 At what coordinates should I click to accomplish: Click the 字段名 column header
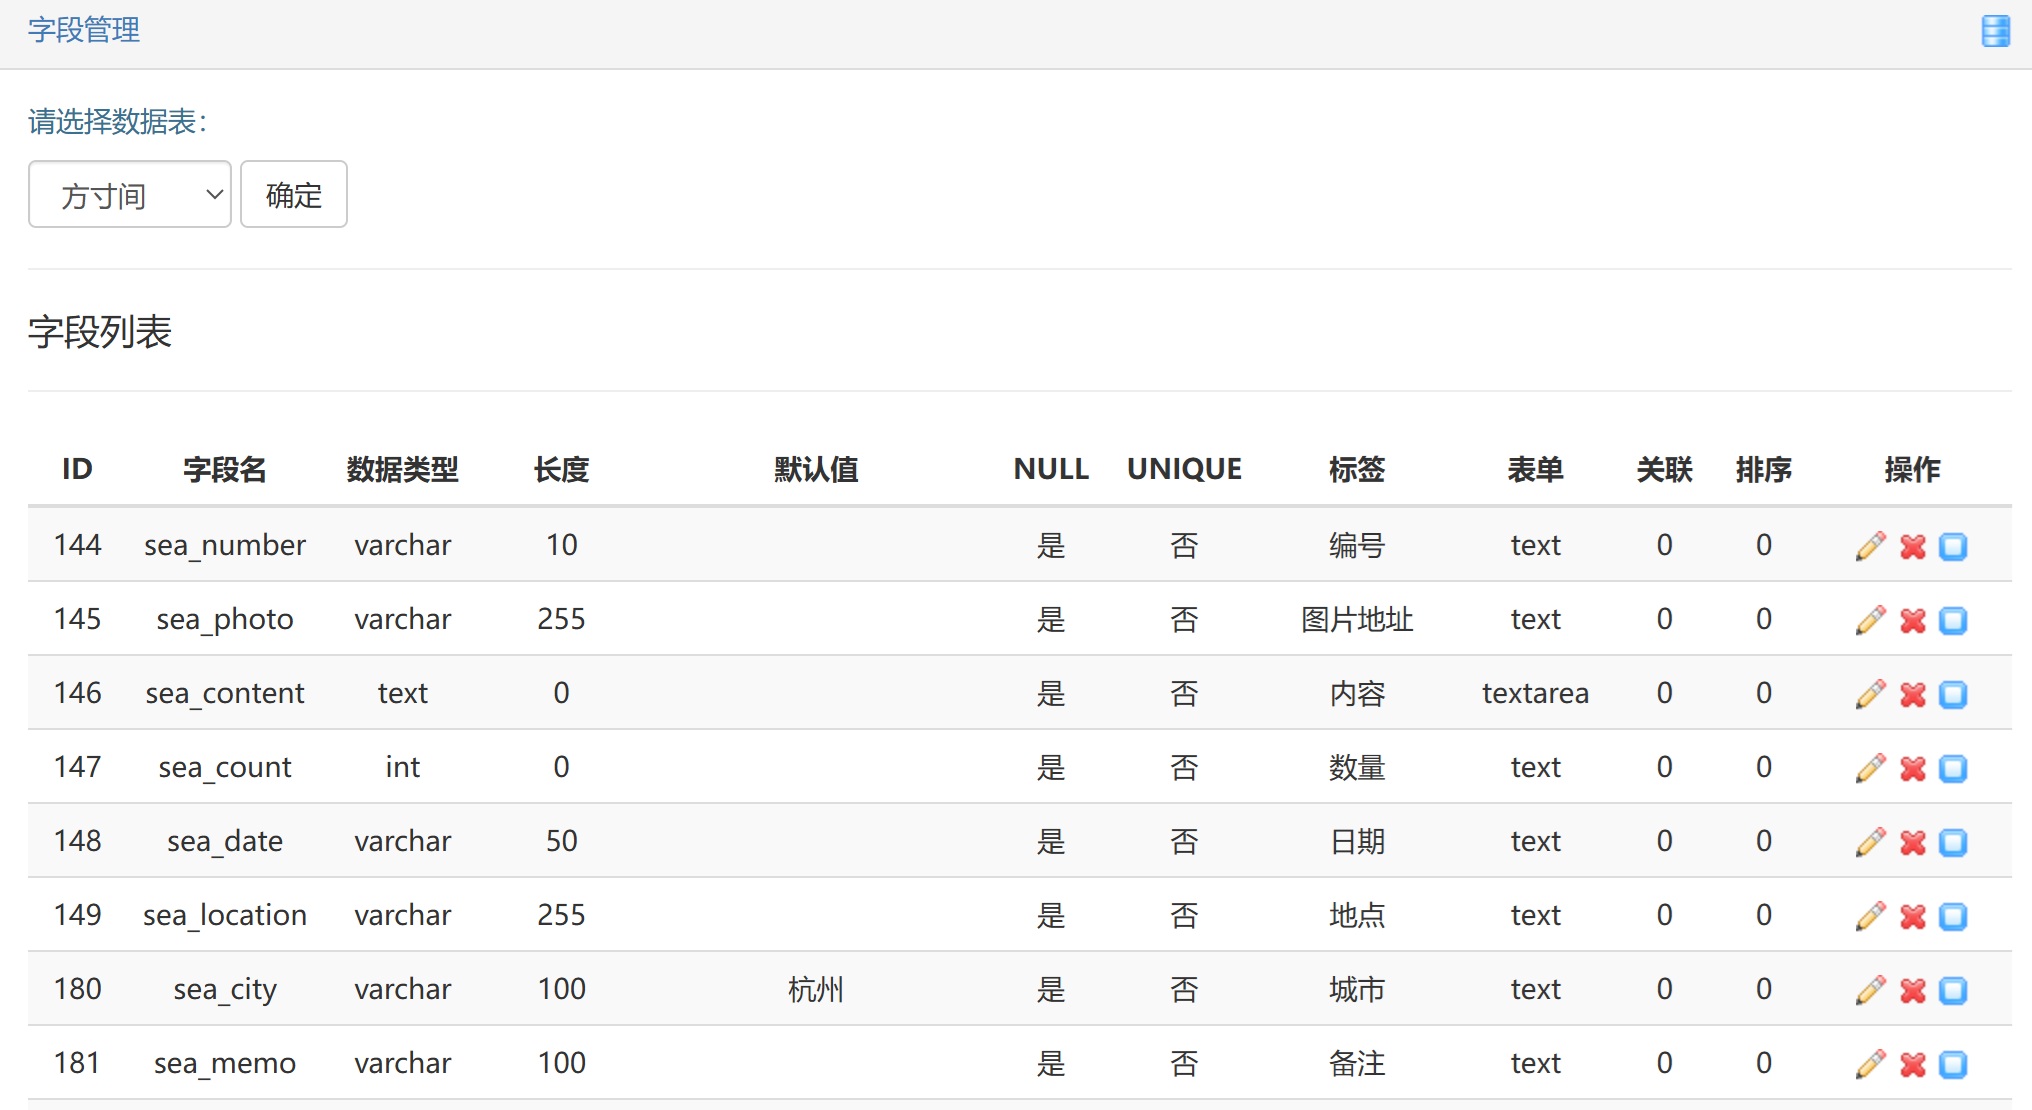point(225,469)
